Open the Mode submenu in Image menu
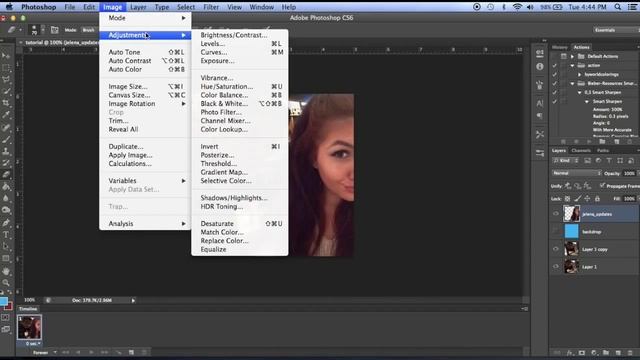 145,18
